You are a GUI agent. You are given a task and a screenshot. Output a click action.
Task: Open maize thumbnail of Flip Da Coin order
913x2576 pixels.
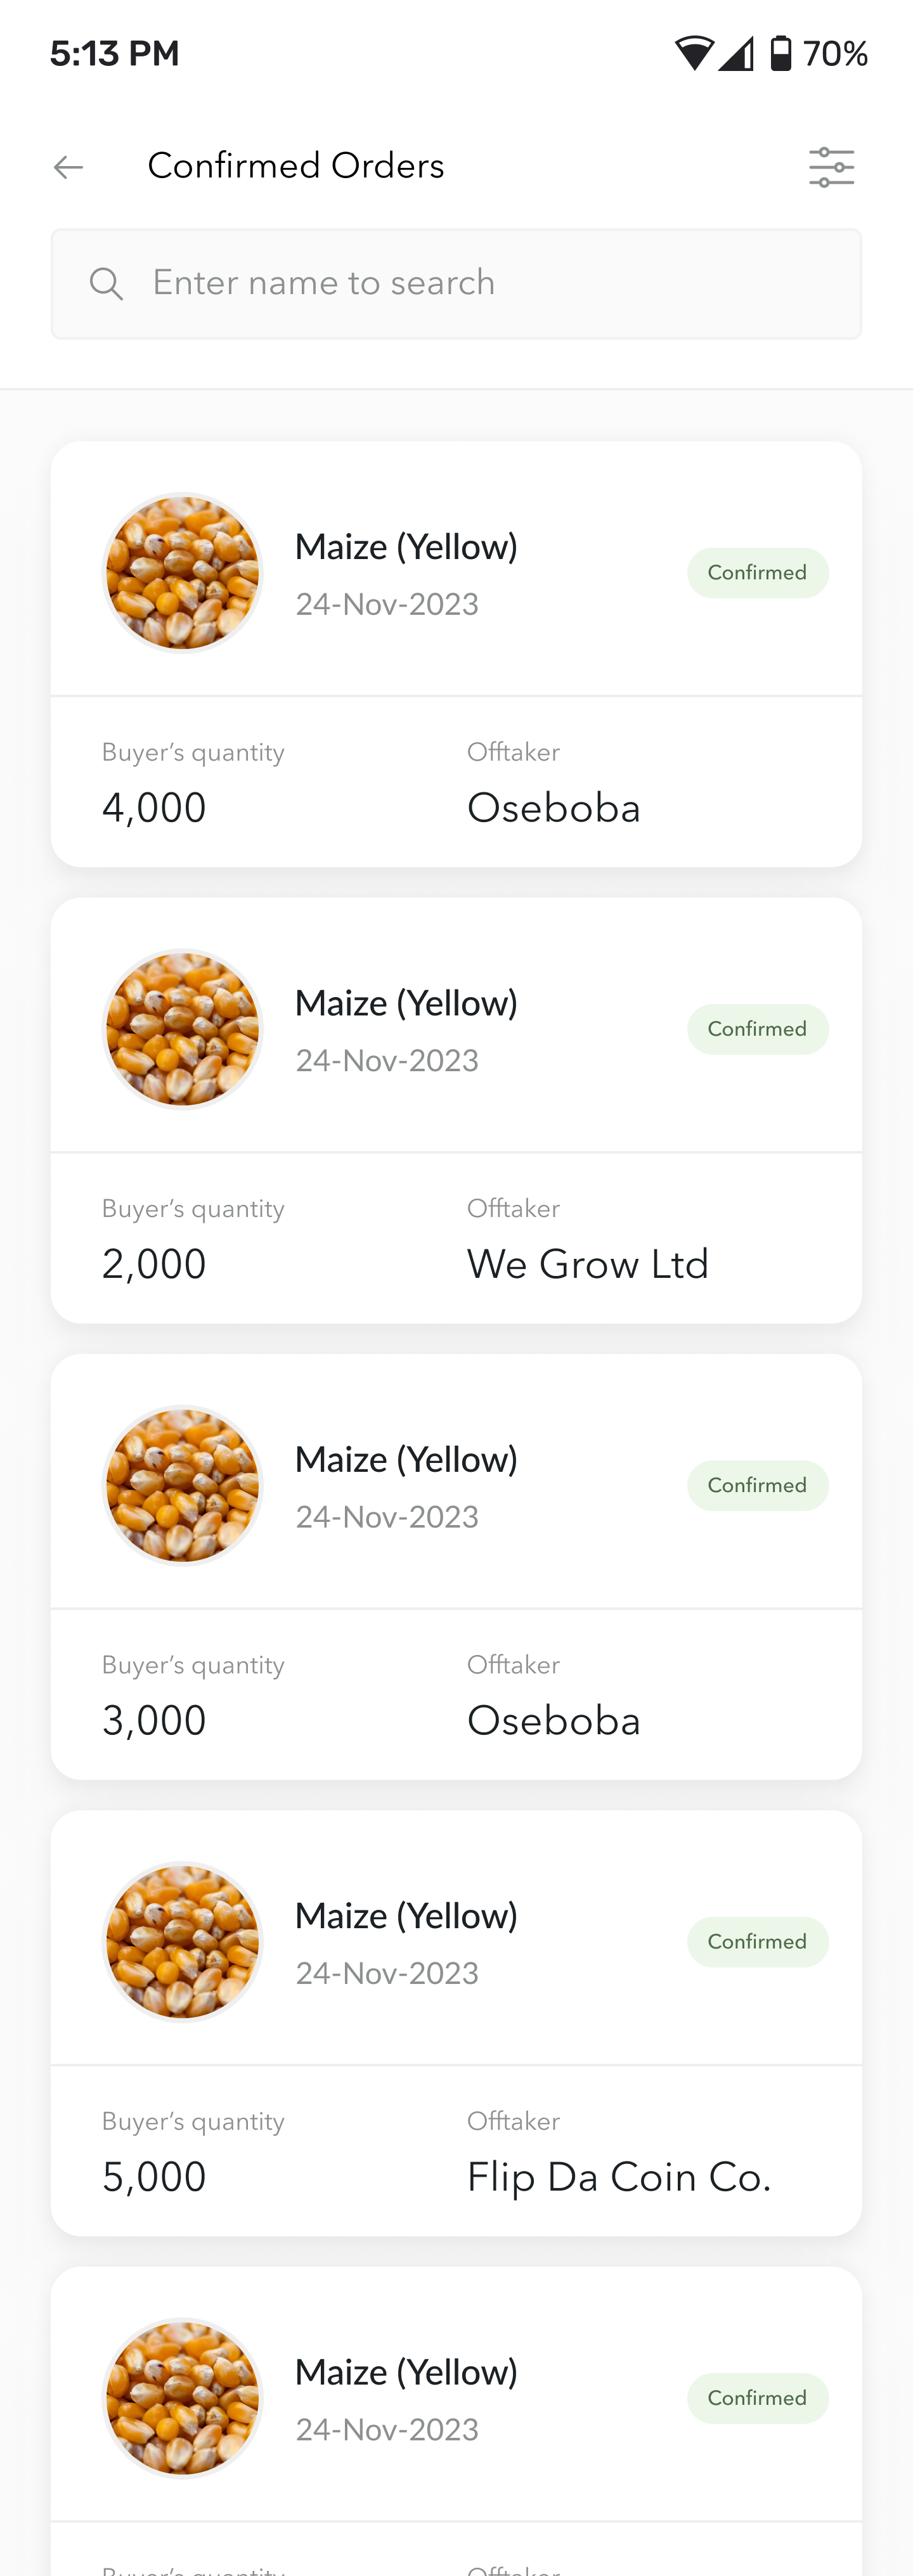pos(183,1942)
